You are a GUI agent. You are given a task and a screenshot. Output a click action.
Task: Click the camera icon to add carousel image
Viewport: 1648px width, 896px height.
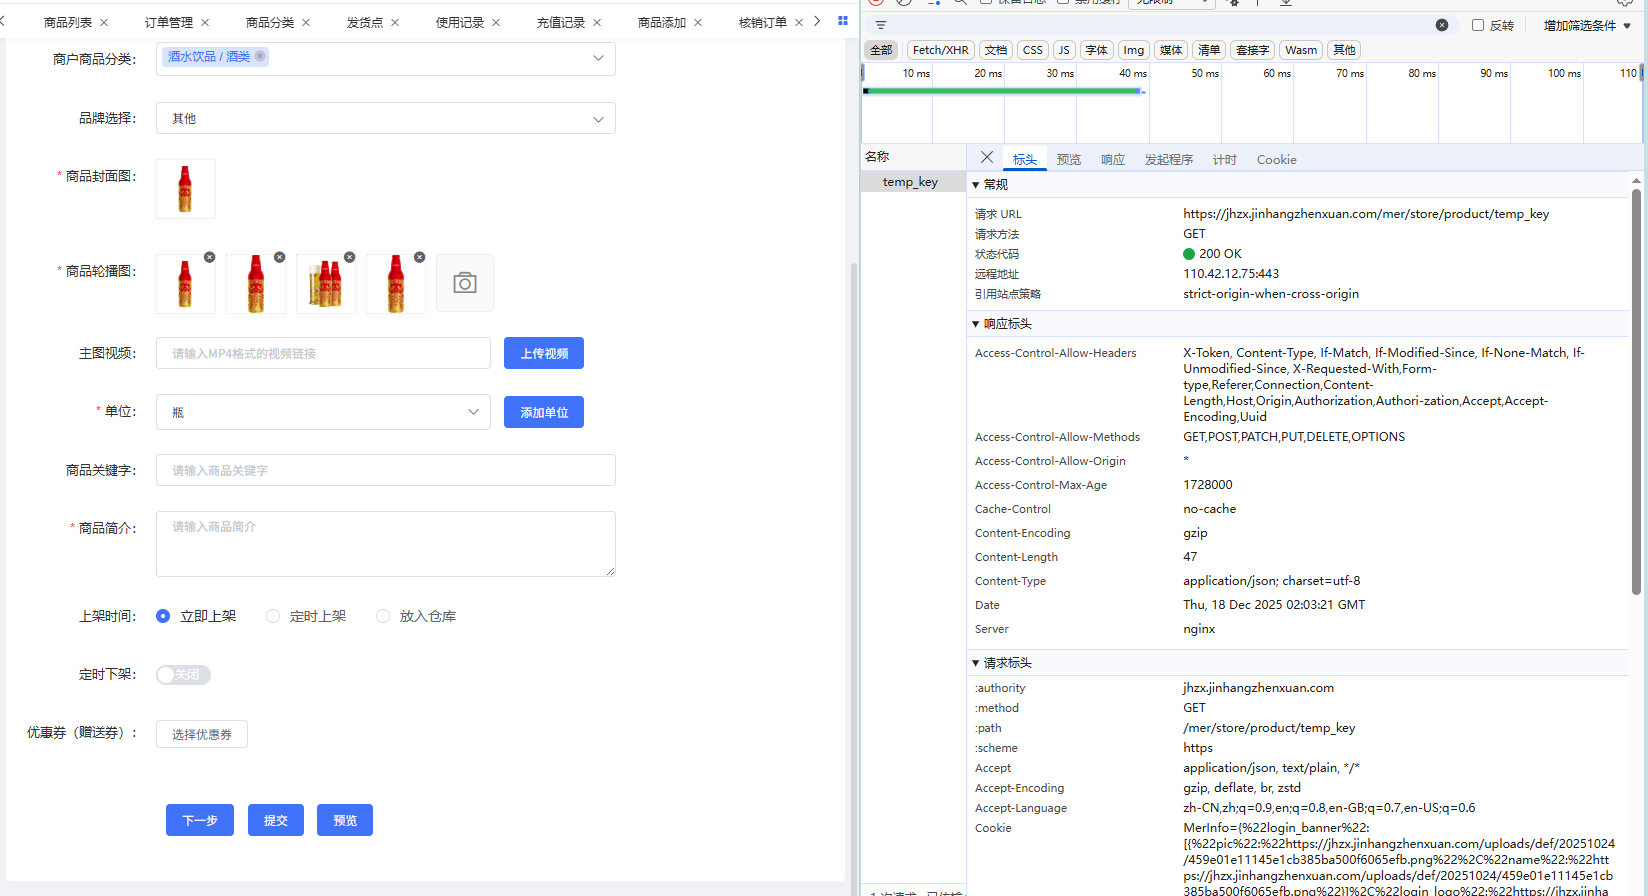464,283
